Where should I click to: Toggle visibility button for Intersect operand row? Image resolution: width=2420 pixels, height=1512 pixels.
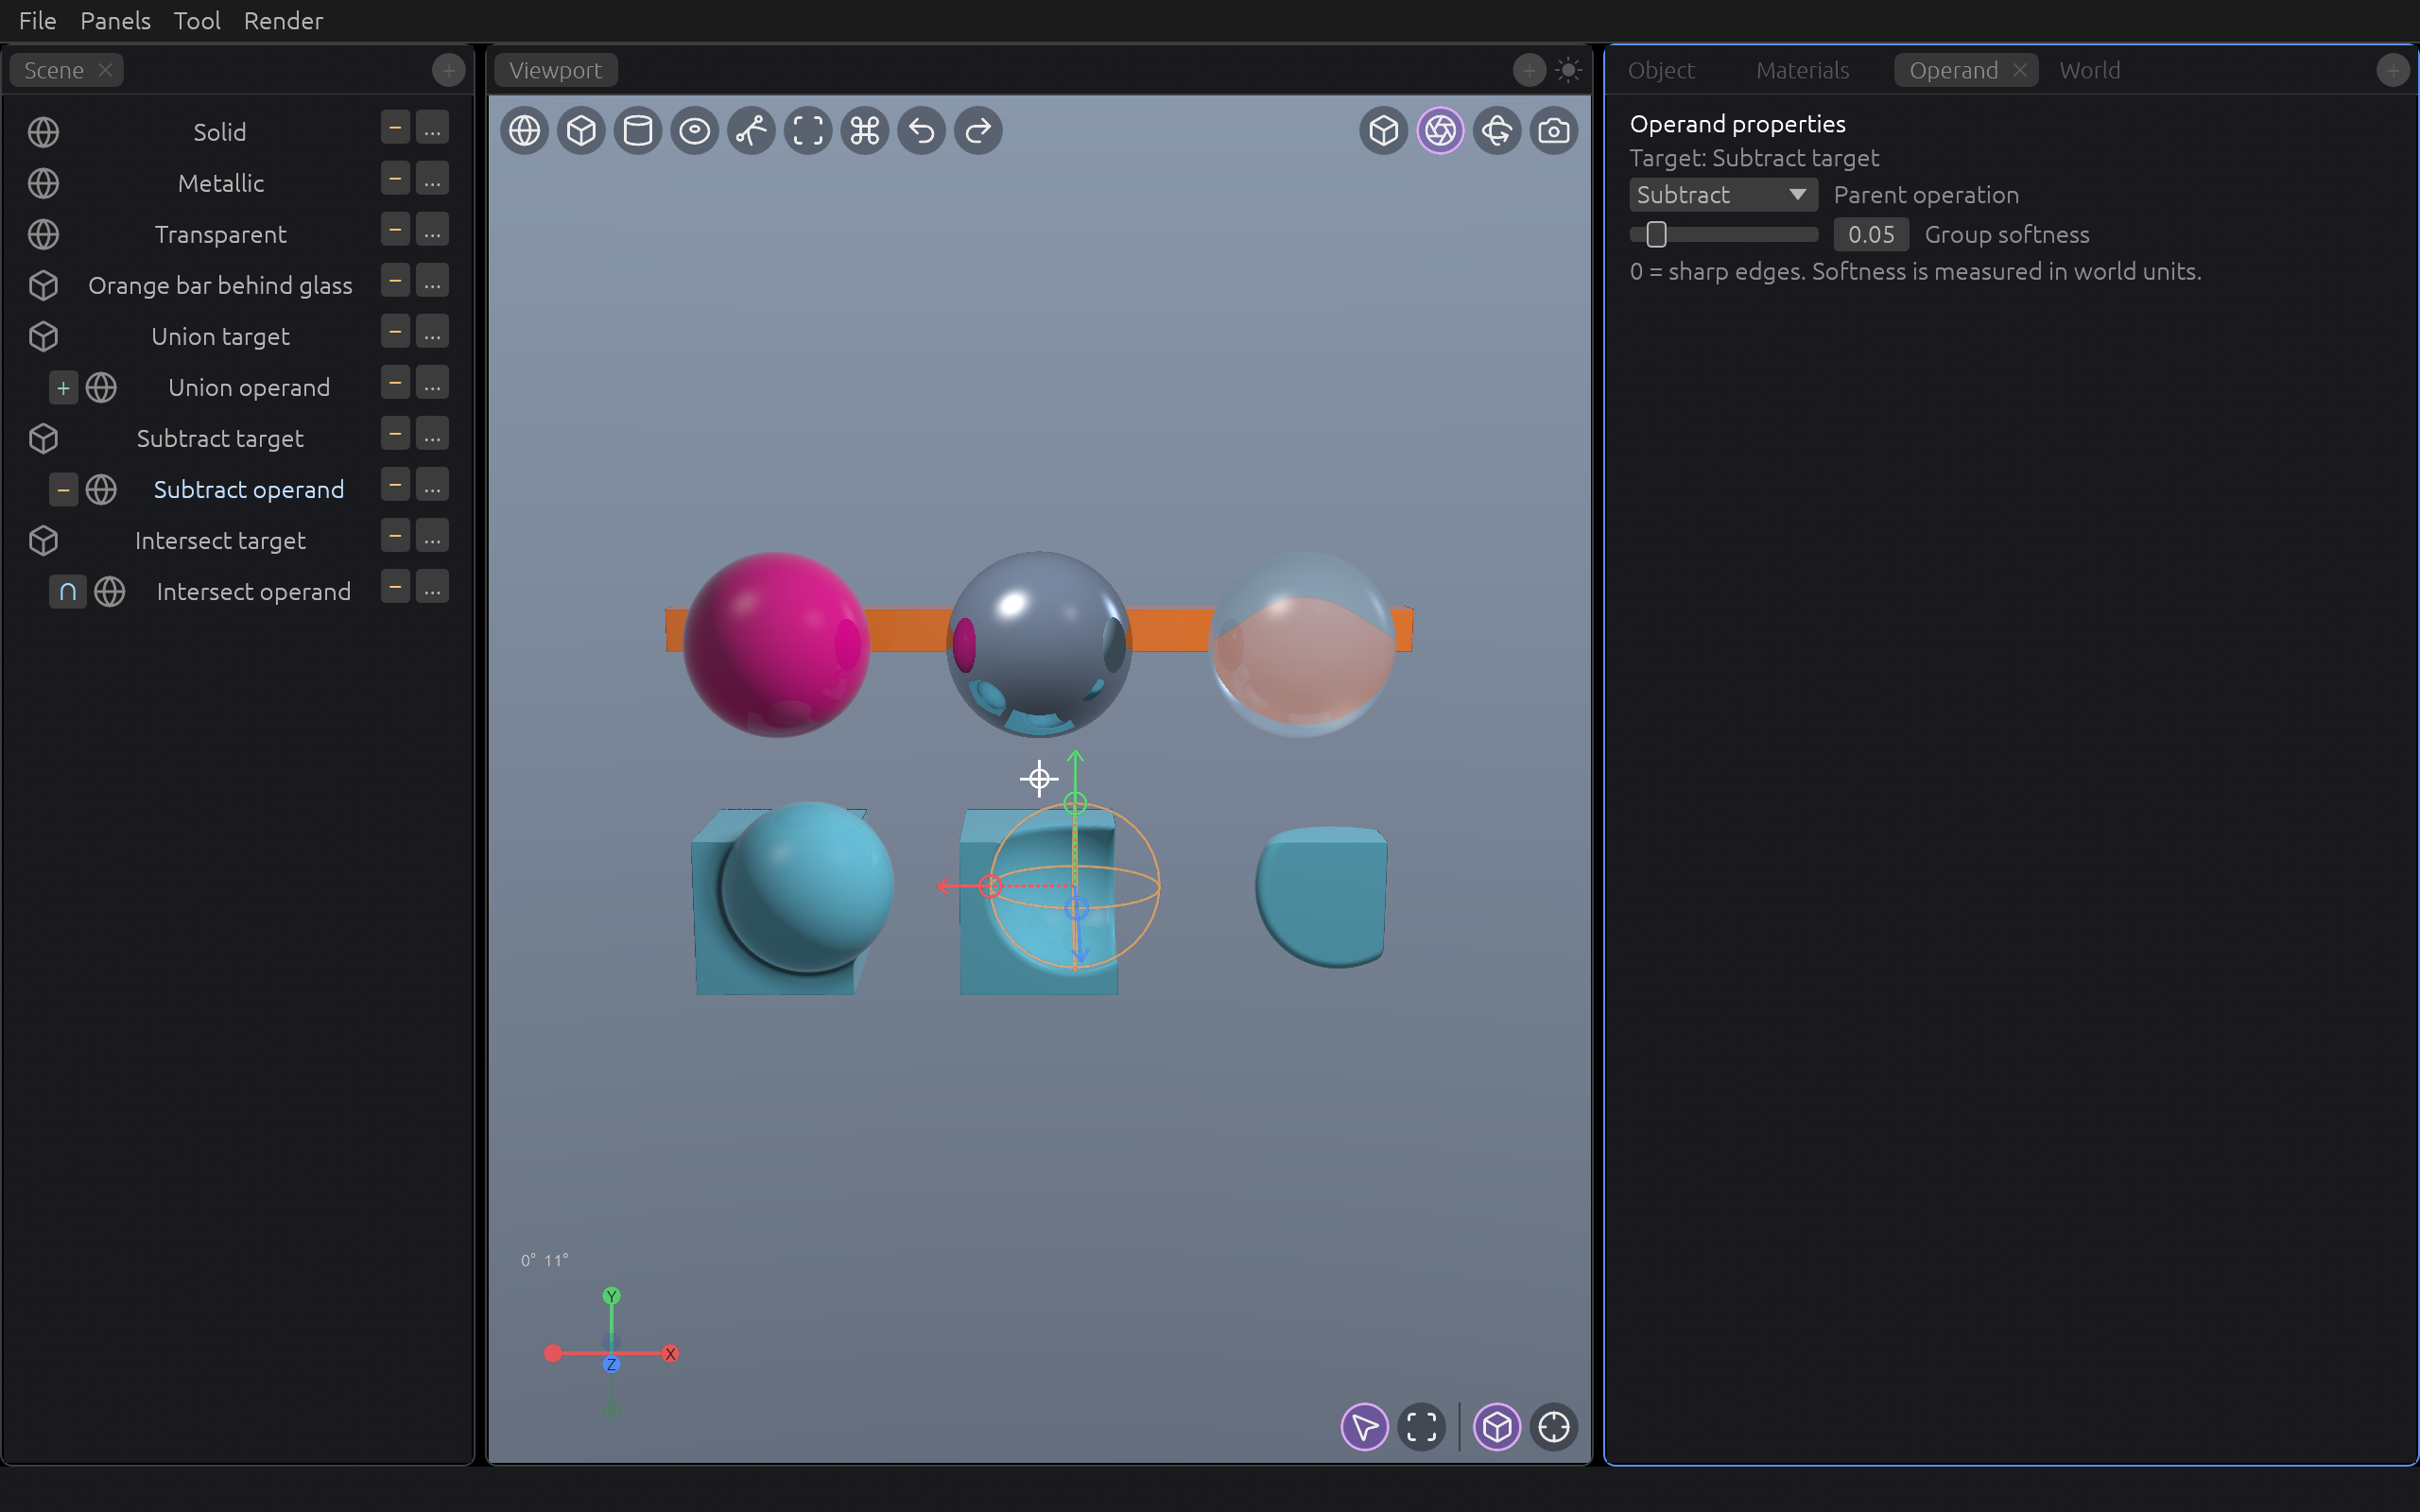[x=395, y=587]
